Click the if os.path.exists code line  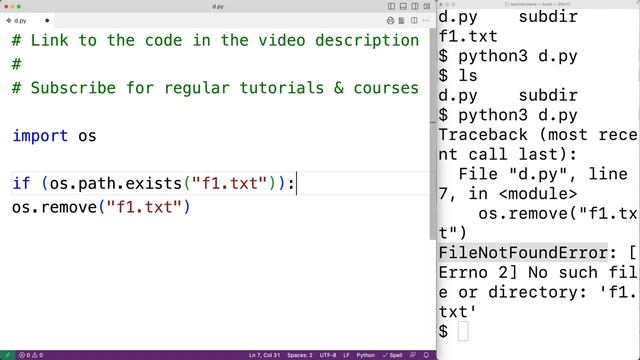[153, 183]
